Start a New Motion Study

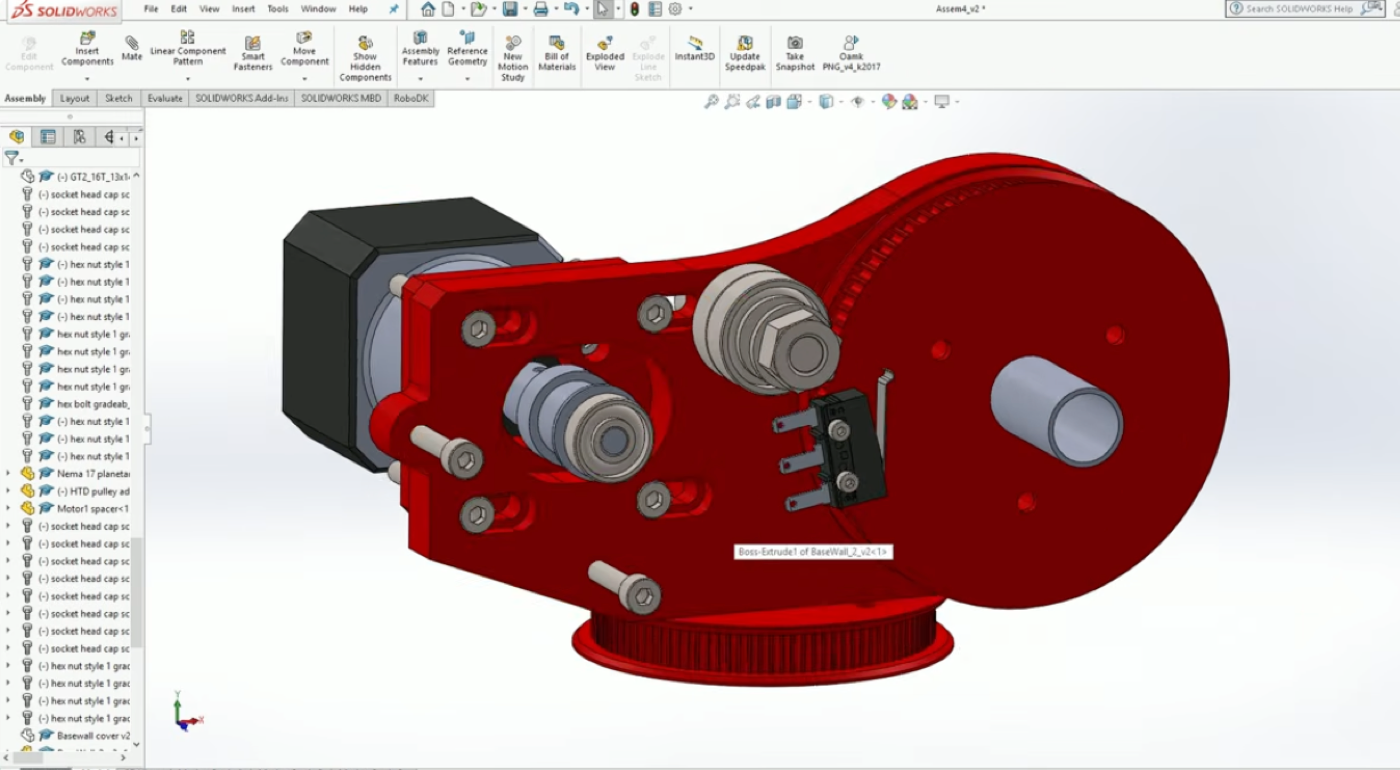click(513, 59)
